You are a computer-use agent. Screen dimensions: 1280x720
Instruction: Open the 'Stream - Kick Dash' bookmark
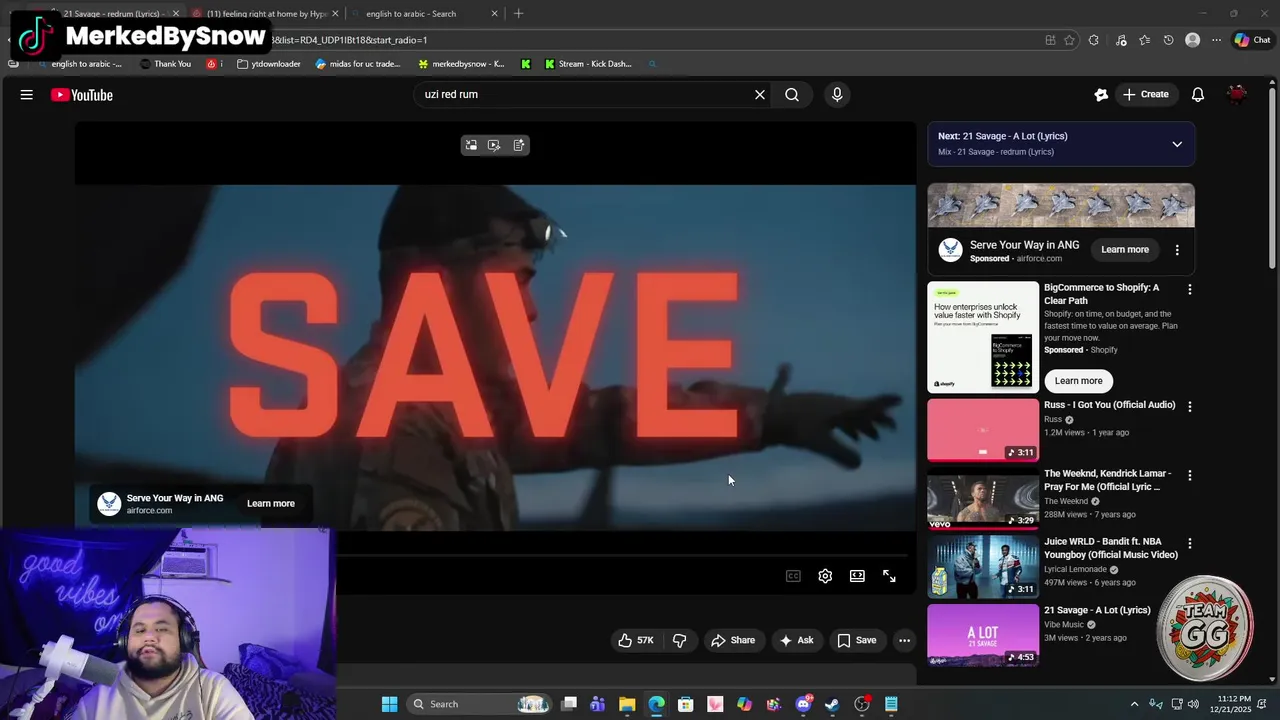pos(588,64)
